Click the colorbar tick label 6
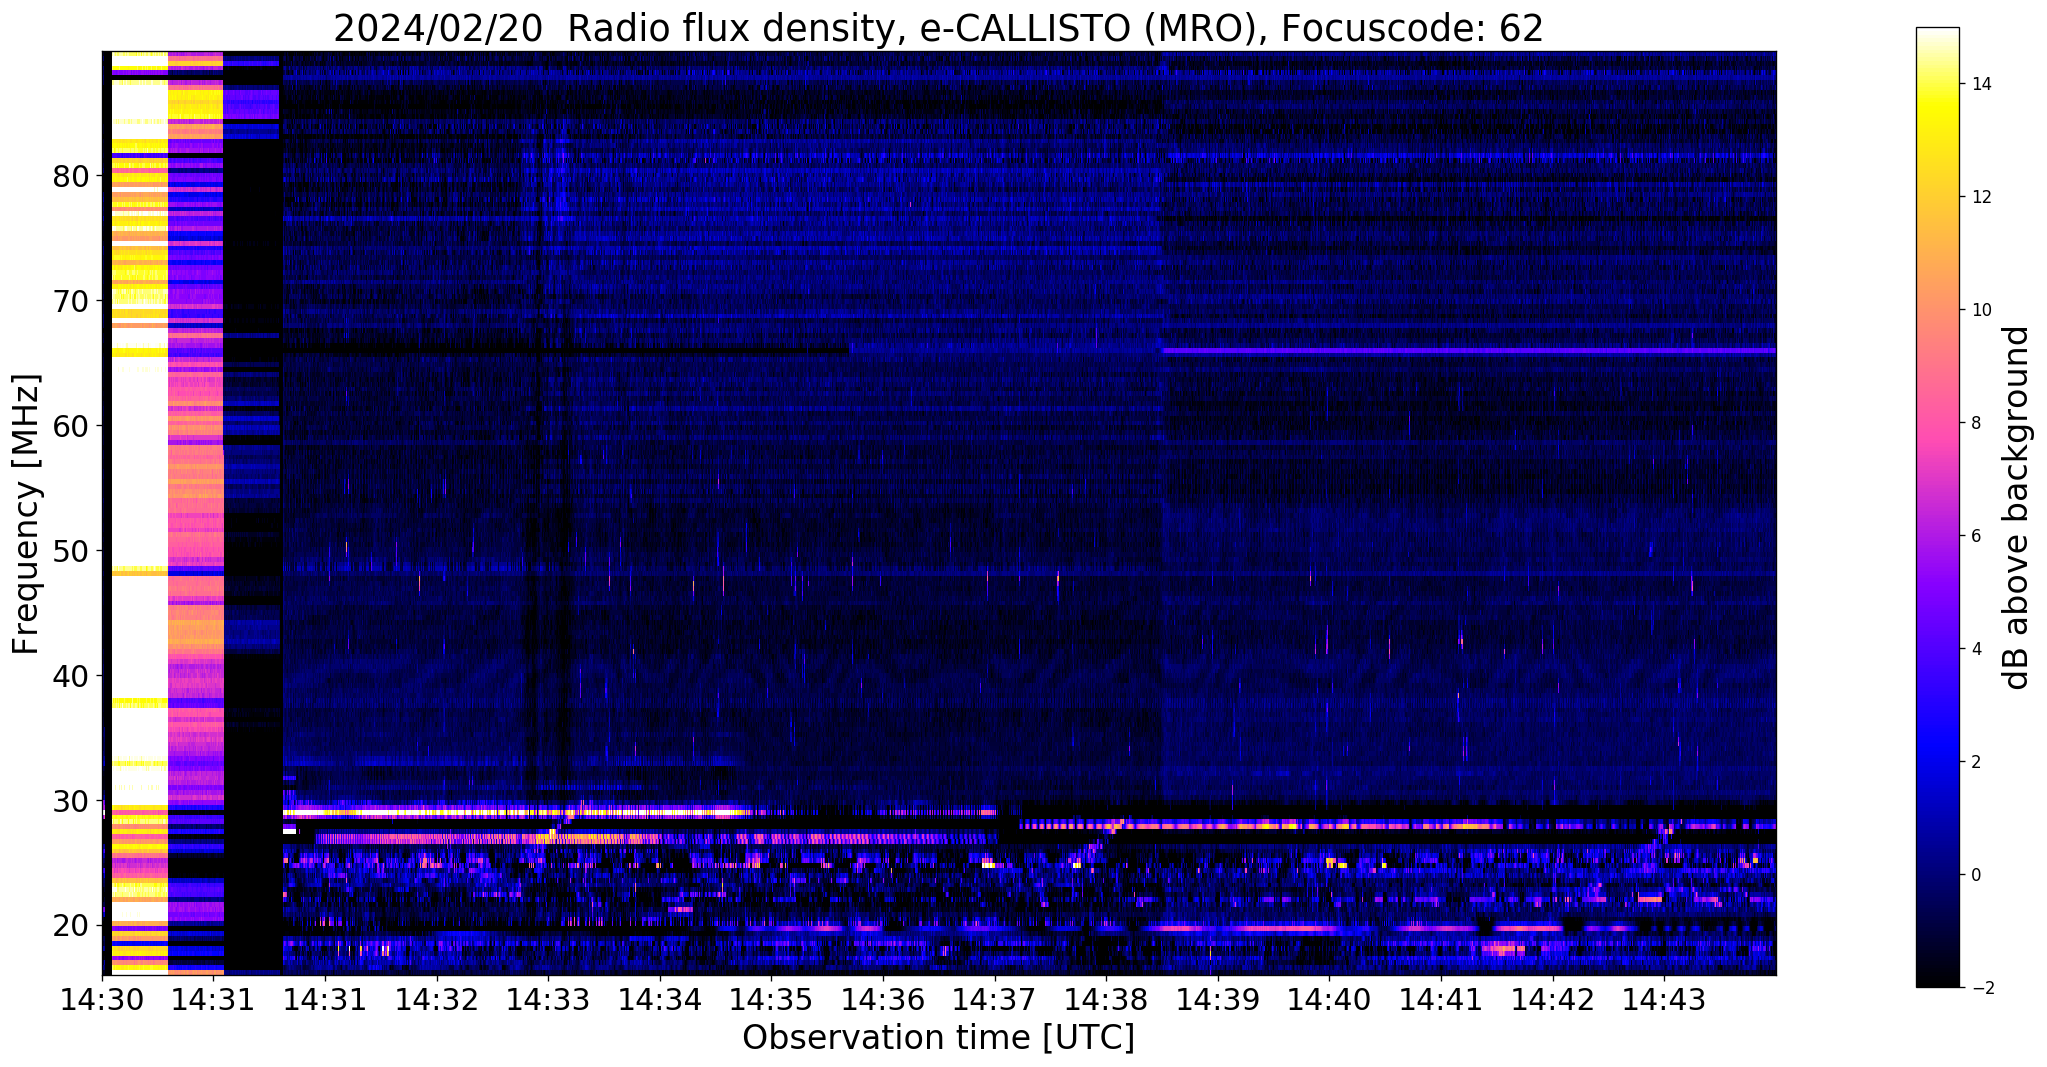Viewport: 2047px width, 1067px height. tap(1975, 536)
